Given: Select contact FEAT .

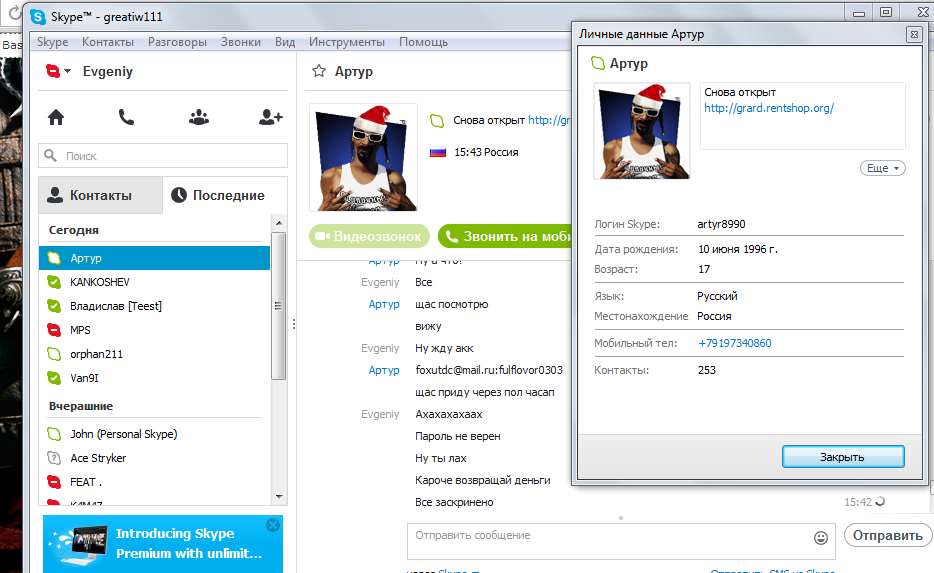Looking at the screenshot, I should 154,482.
